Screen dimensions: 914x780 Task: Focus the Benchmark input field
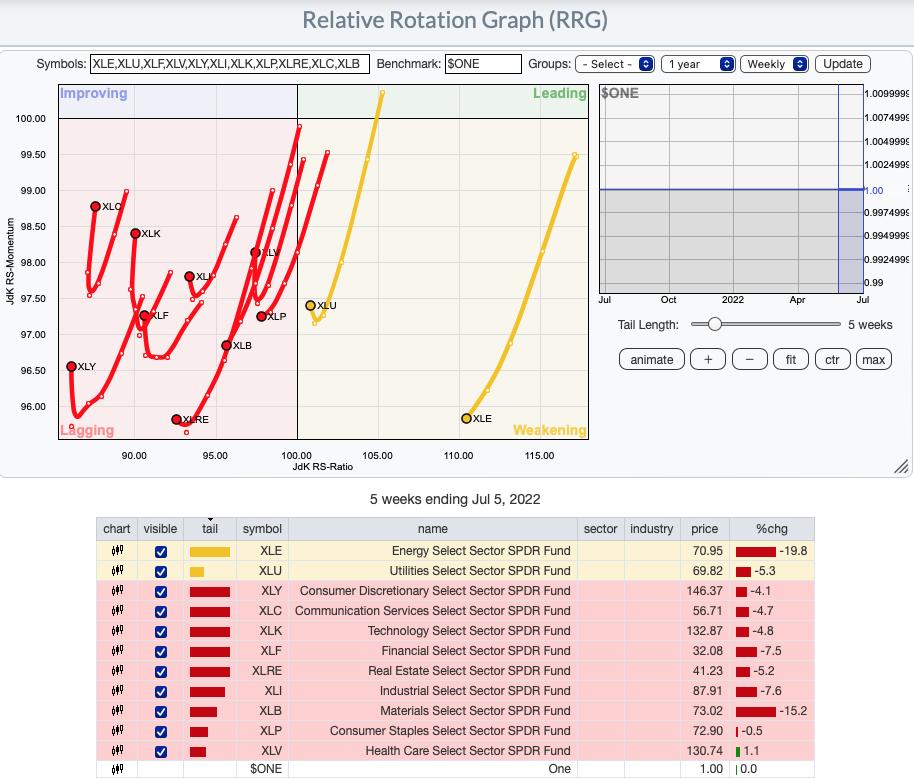point(483,64)
